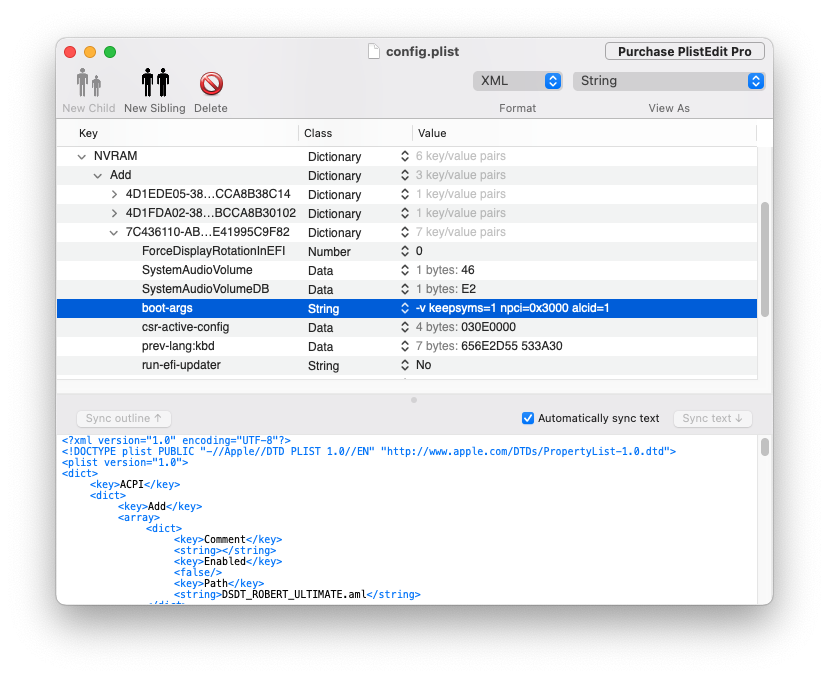The width and height of the screenshot is (829, 679).
Task: Toggle the Automatically sync text checkbox
Action: click(x=528, y=418)
